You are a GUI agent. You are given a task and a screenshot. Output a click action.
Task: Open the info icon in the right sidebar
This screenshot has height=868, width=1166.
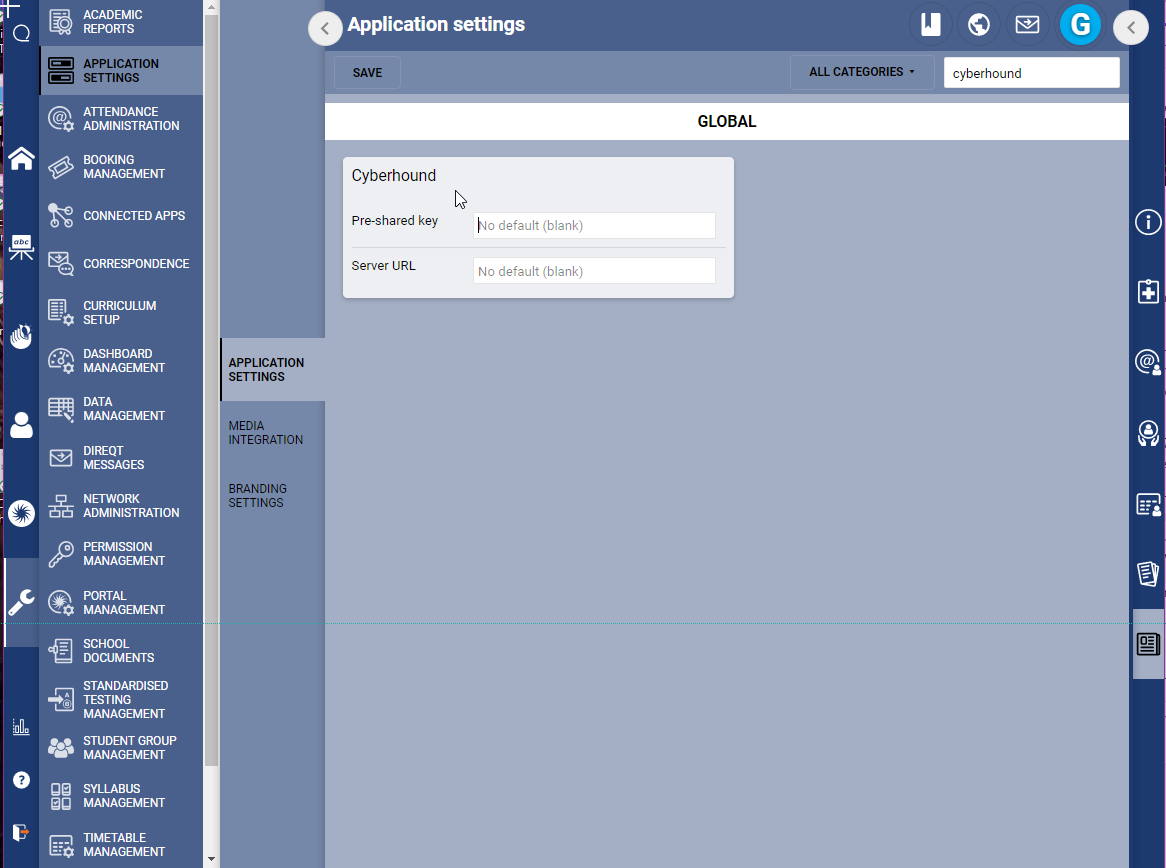pyautogui.click(x=1147, y=222)
